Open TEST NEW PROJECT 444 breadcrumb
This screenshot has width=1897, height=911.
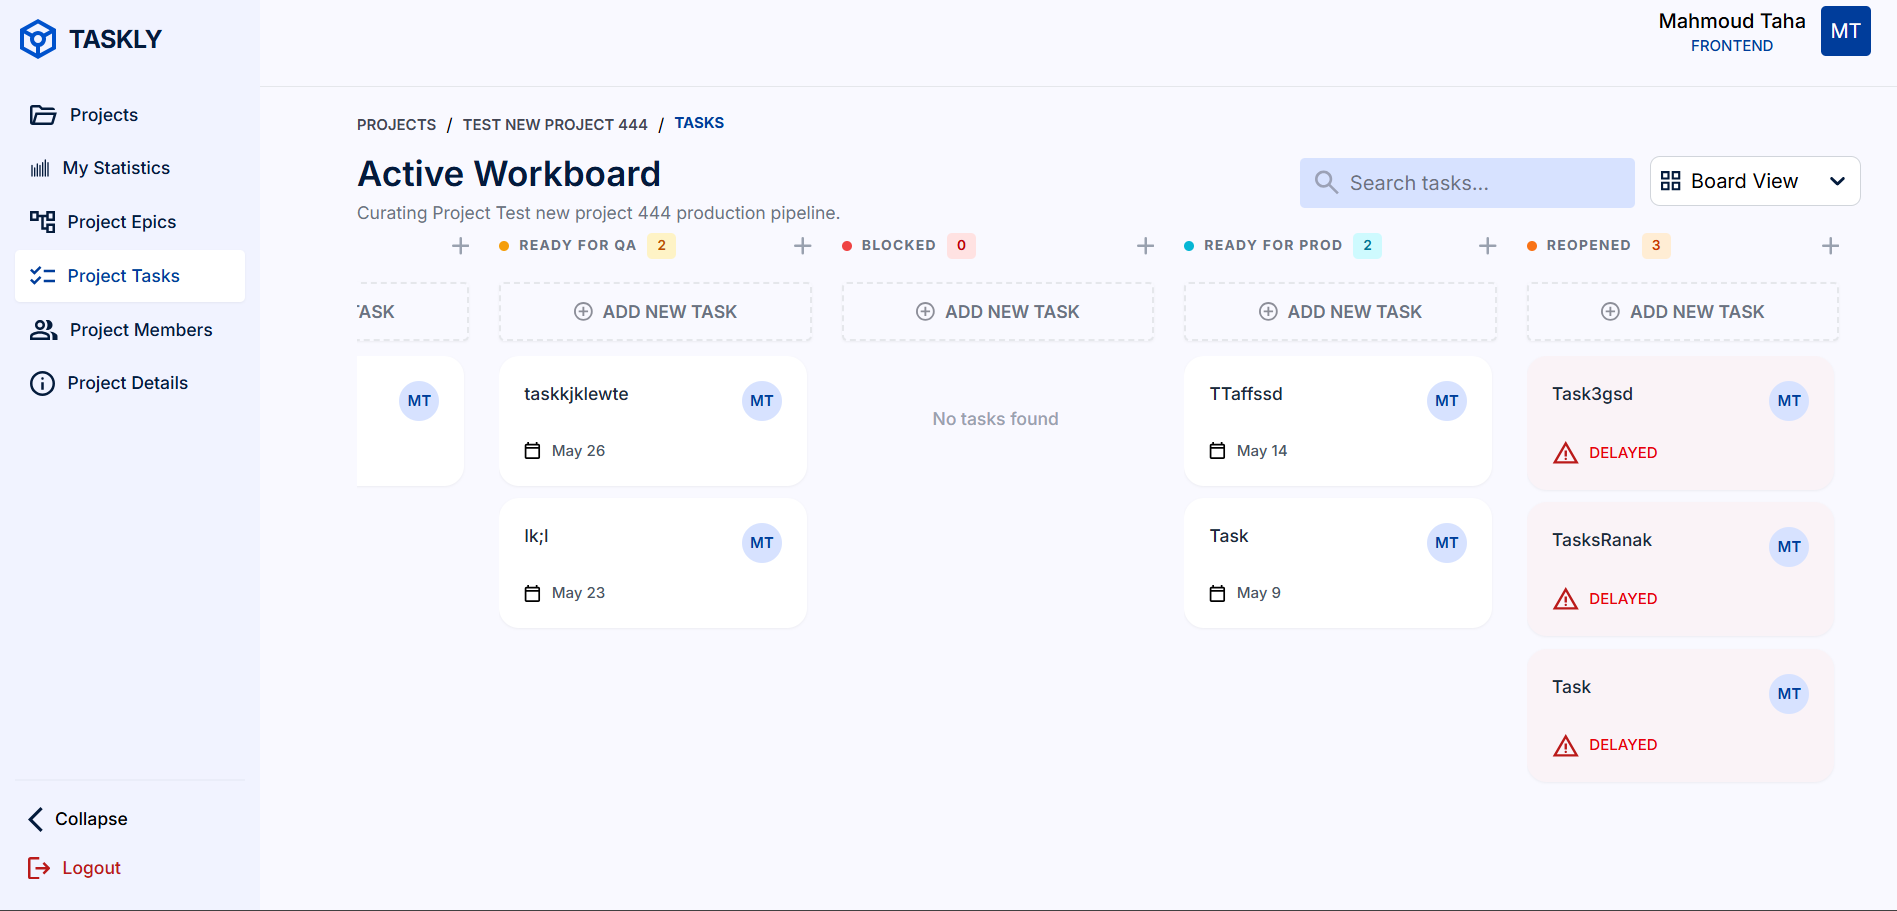555,125
